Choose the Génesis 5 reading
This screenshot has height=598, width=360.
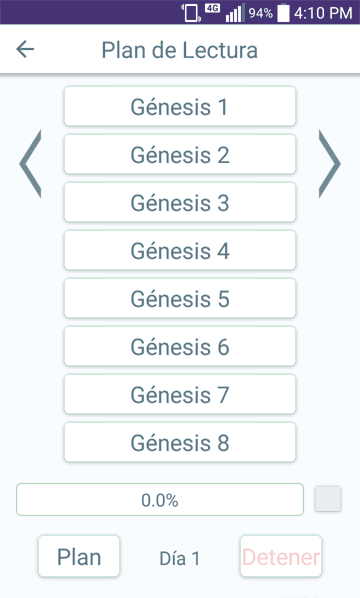(x=180, y=299)
